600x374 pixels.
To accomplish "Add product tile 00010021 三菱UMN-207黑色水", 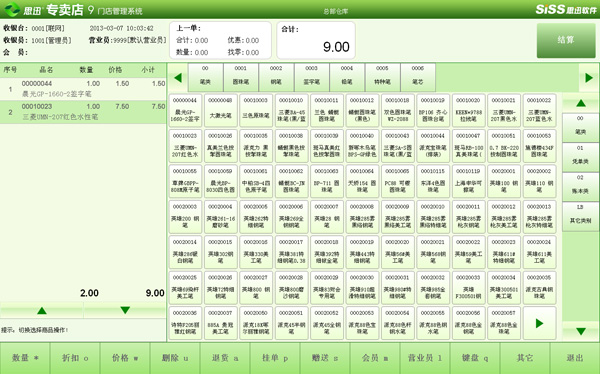I will click(x=504, y=110).
